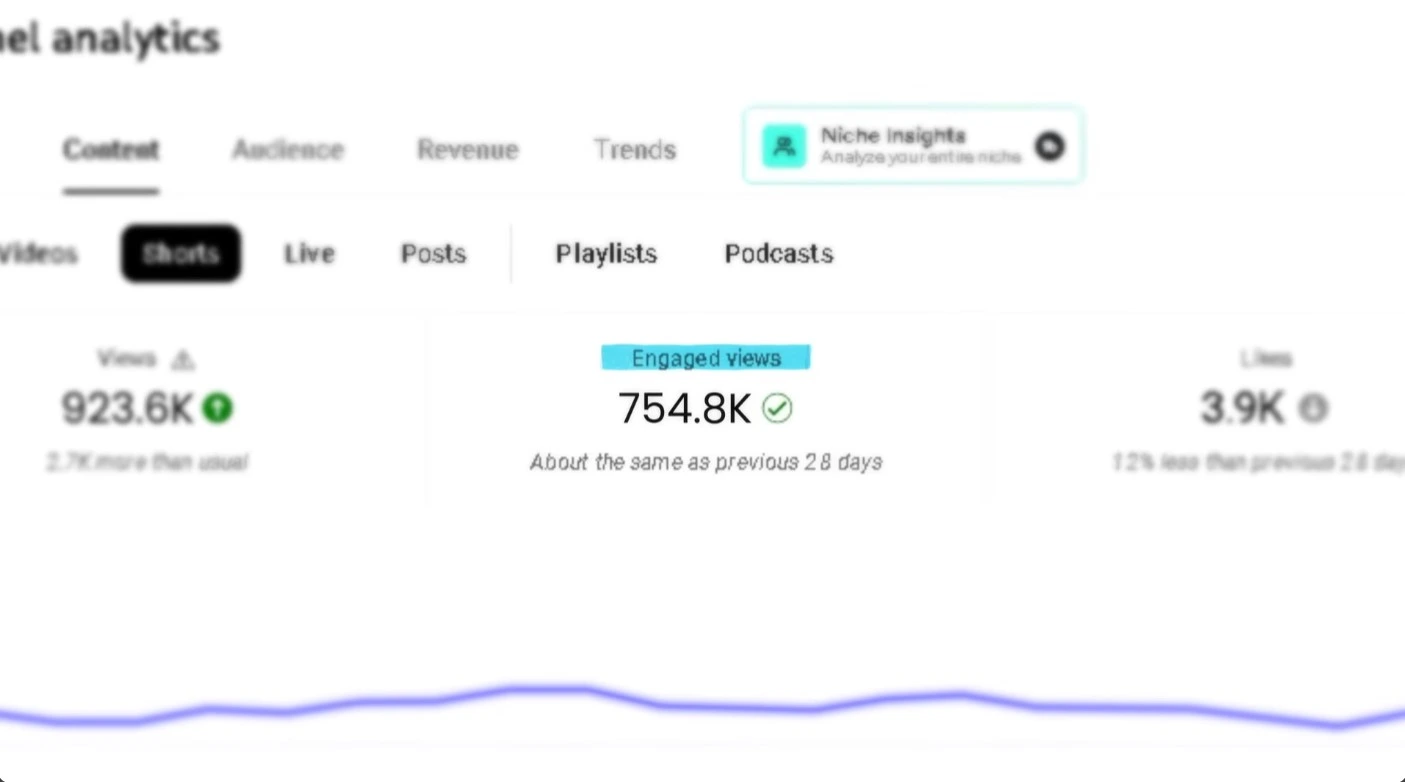Open the Revenue tab
This screenshot has width=1405, height=782.
coord(468,149)
